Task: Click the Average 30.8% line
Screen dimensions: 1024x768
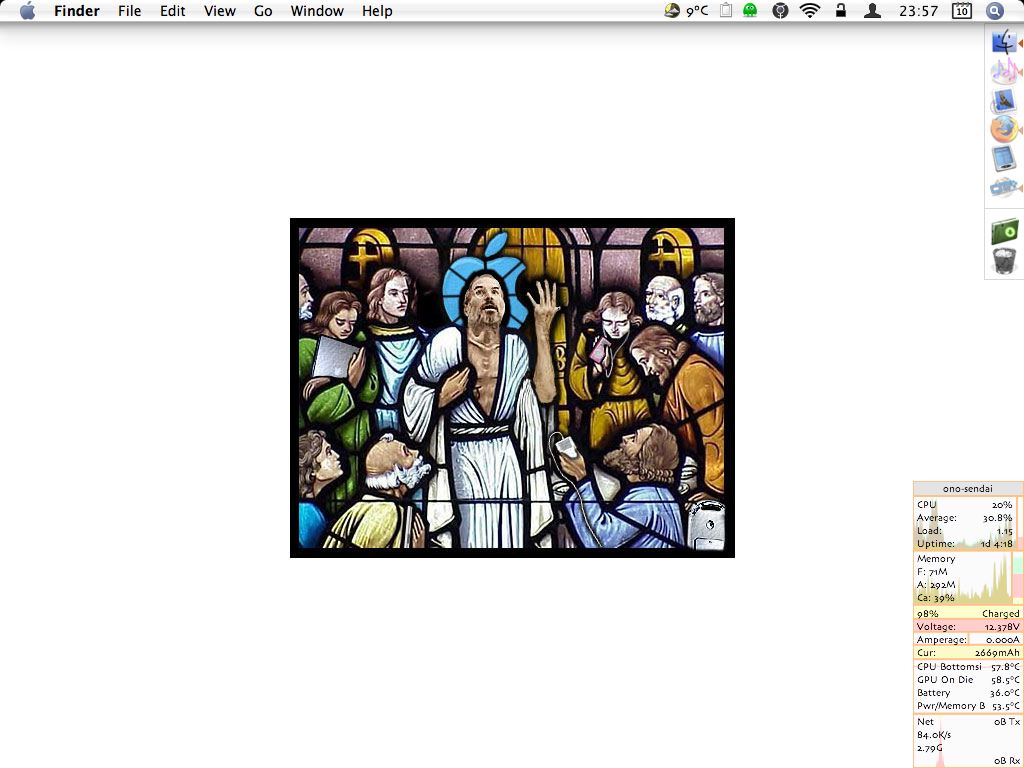Action: click(x=965, y=518)
